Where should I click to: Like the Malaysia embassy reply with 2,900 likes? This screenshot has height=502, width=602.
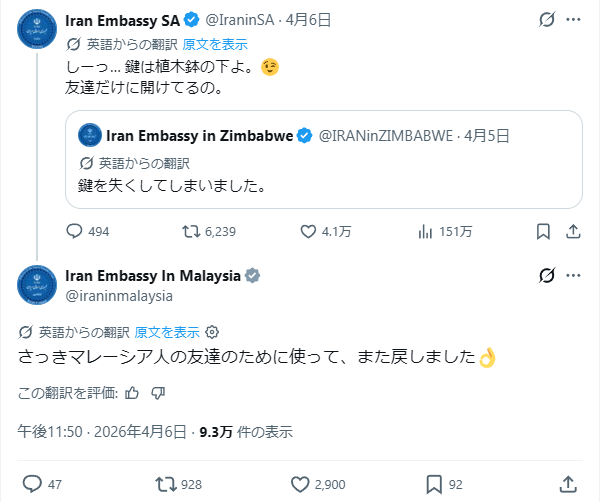point(297,484)
